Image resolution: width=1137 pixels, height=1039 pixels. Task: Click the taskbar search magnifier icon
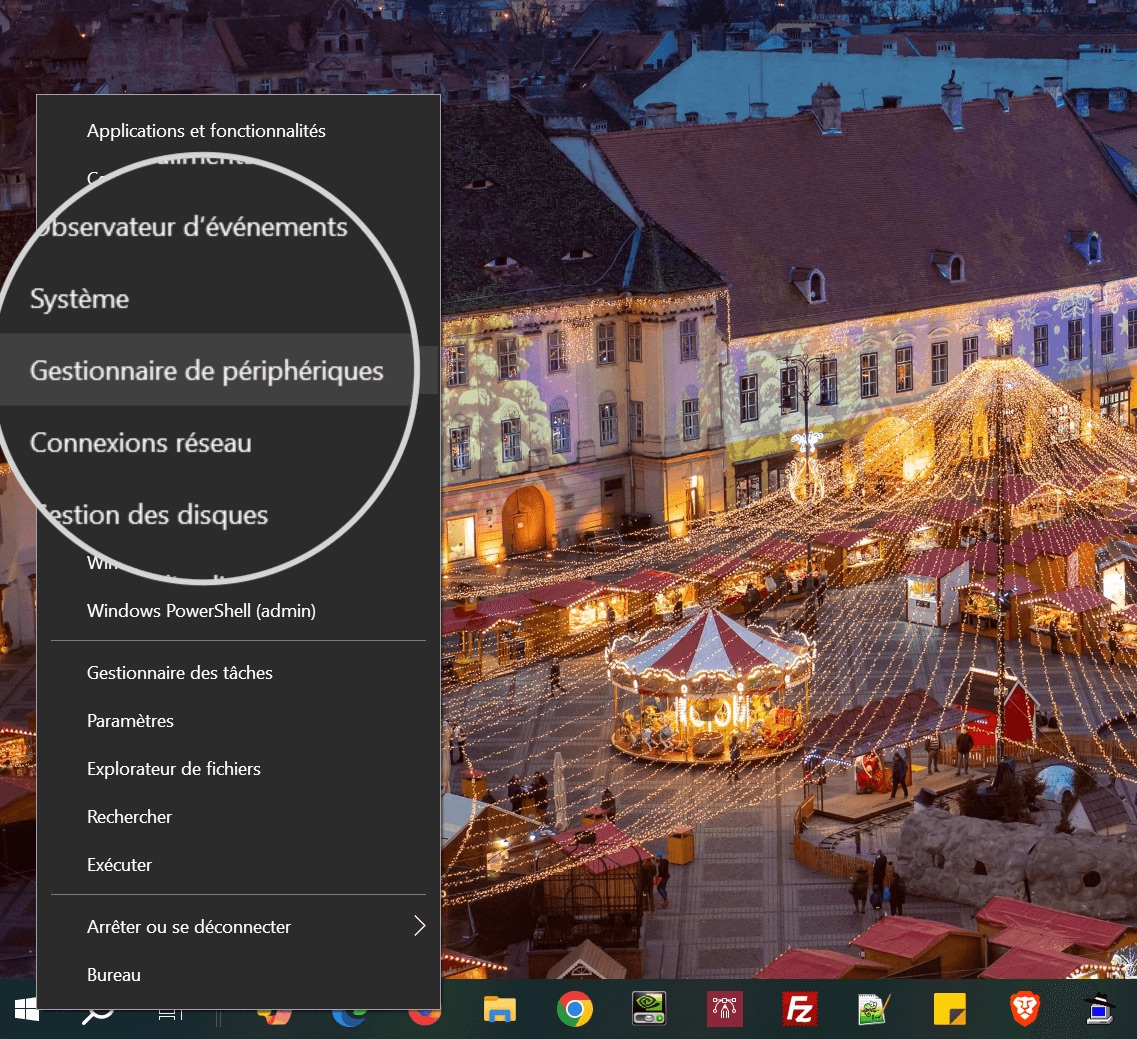(x=98, y=1013)
